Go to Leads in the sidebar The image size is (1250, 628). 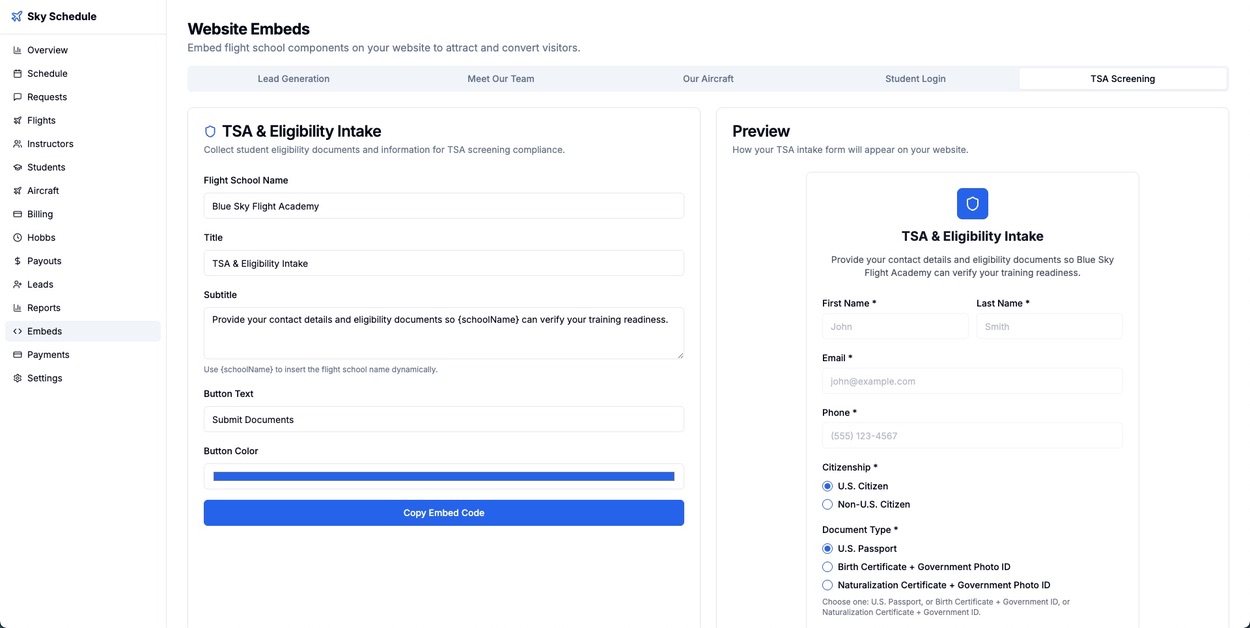tap(40, 284)
